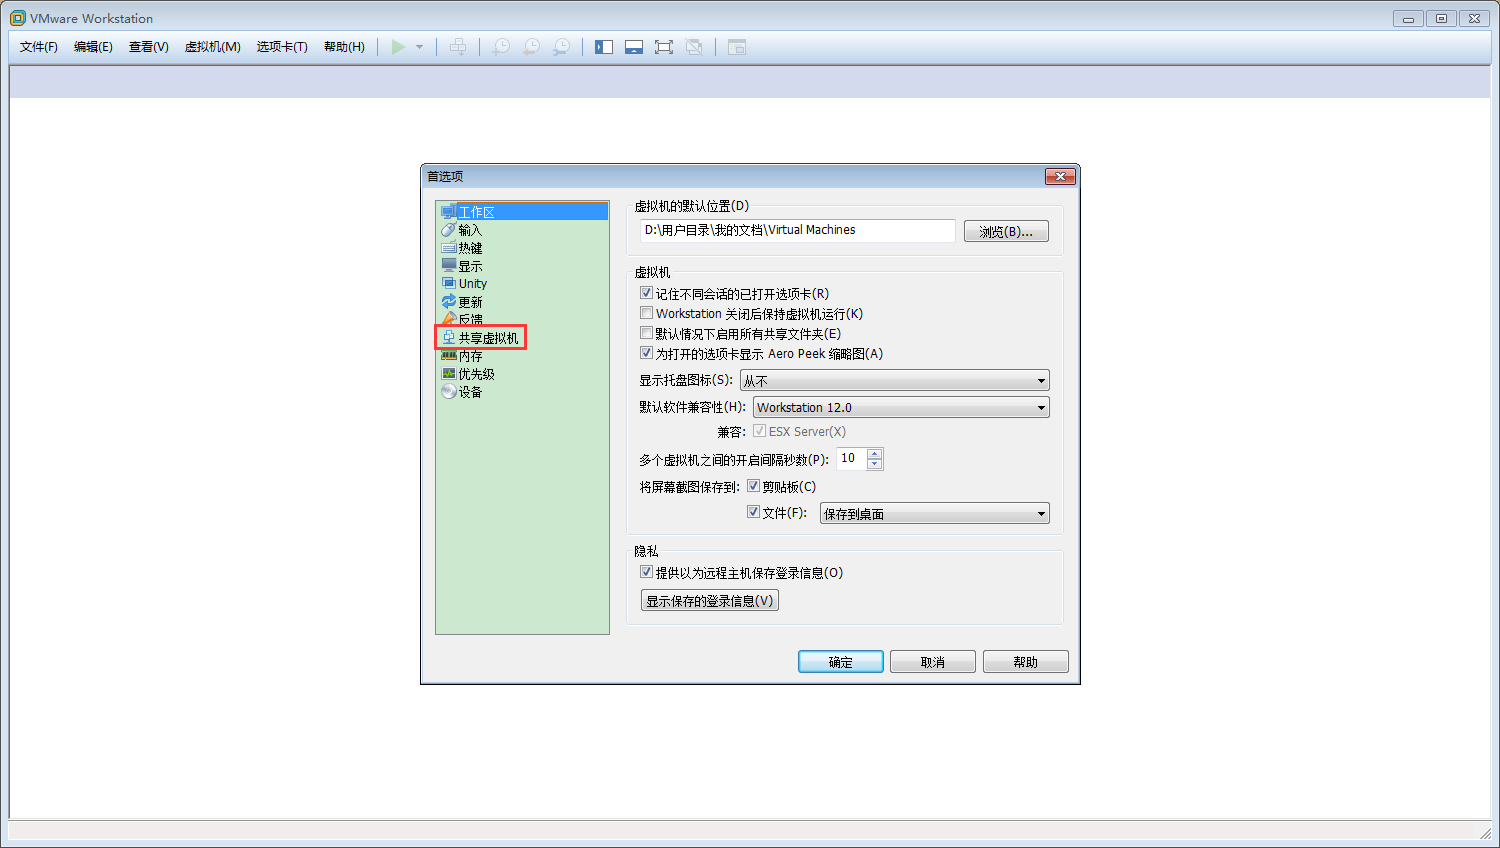The height and width of the screenshot is (848, 1500).
Task: Power on the virtual machine with green play icon
Action: 400,46
